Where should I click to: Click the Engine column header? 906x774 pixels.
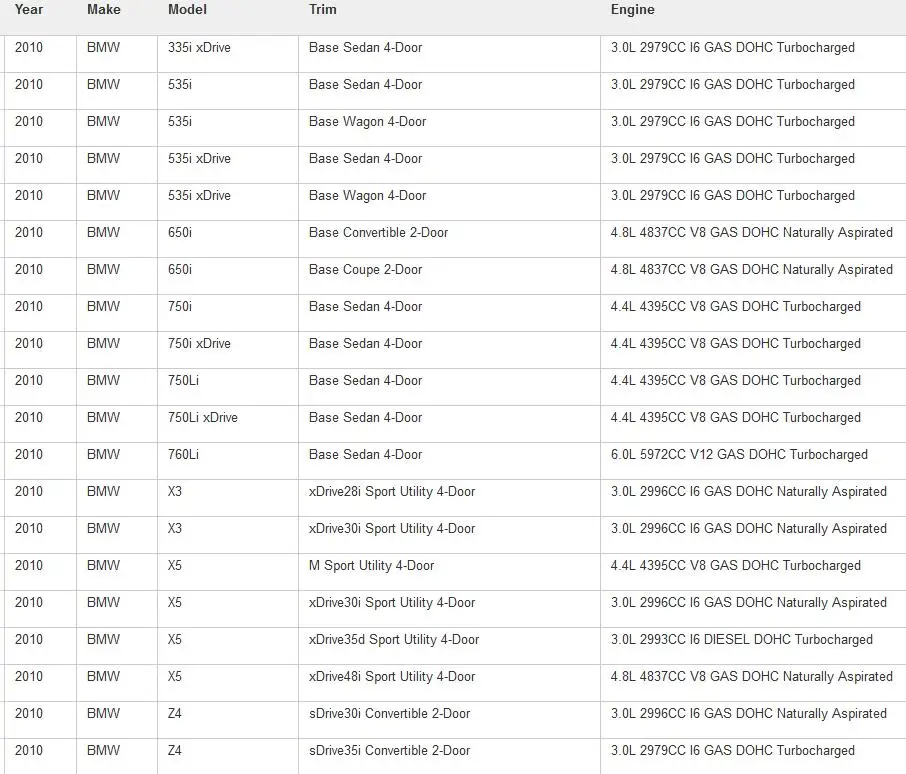pos(633,10)
